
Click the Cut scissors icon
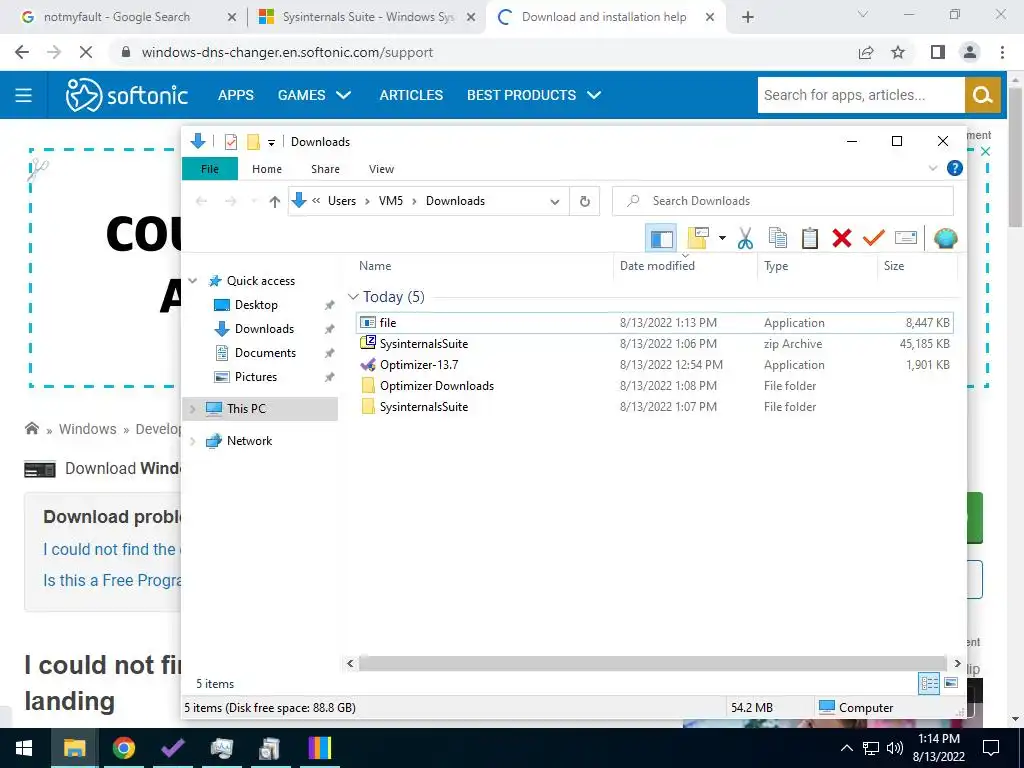(745, 238)
